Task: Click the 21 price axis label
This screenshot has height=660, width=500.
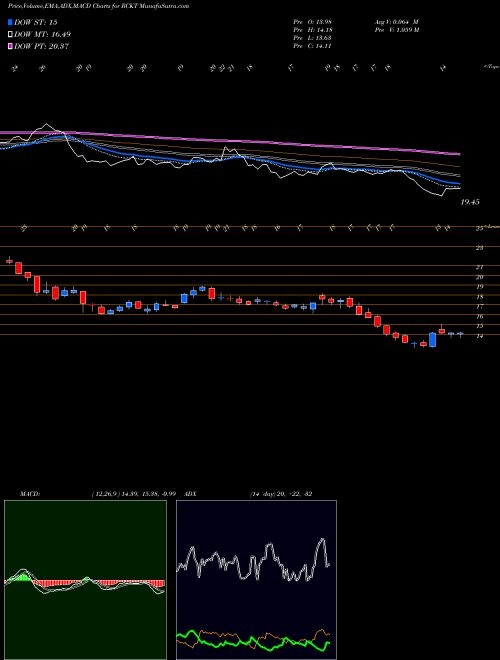Action: click(479, 267)
